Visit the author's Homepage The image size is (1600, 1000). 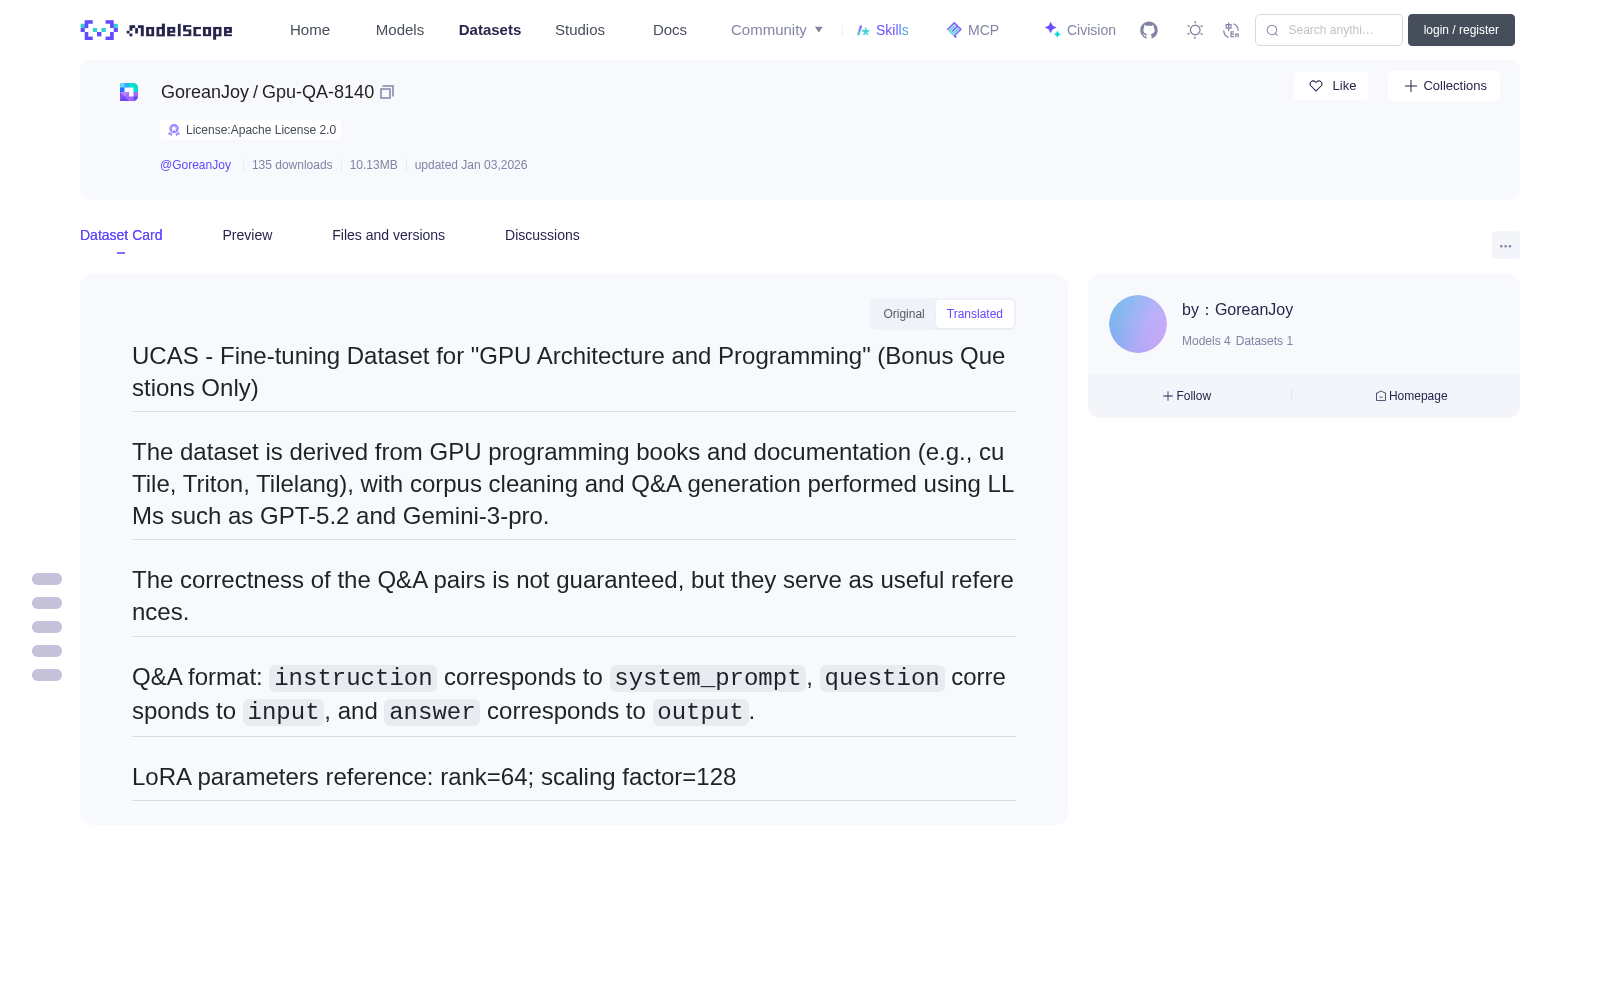pos(1411,396)
